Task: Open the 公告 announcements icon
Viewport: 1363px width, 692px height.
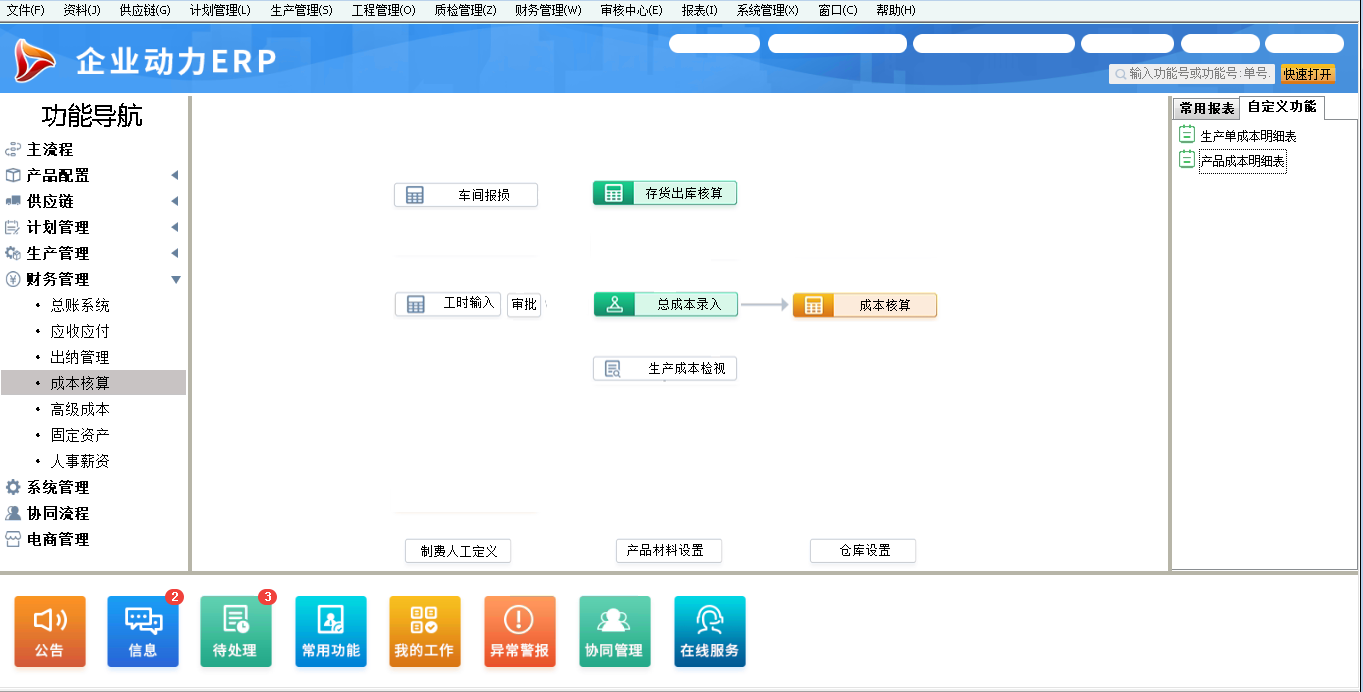Action: (x=49, y=631)
